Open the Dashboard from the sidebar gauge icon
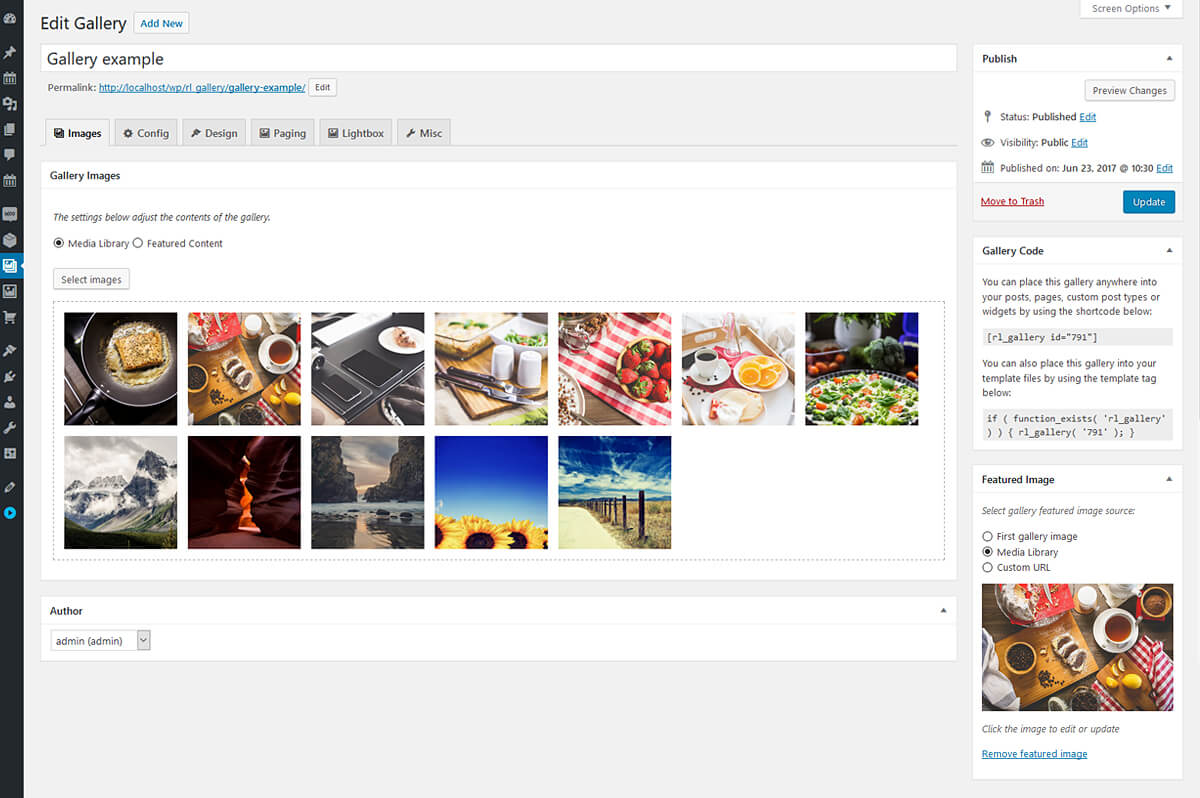Viewport: 1200px width, 798px height. pyautogui.click(x=11, y=18)
